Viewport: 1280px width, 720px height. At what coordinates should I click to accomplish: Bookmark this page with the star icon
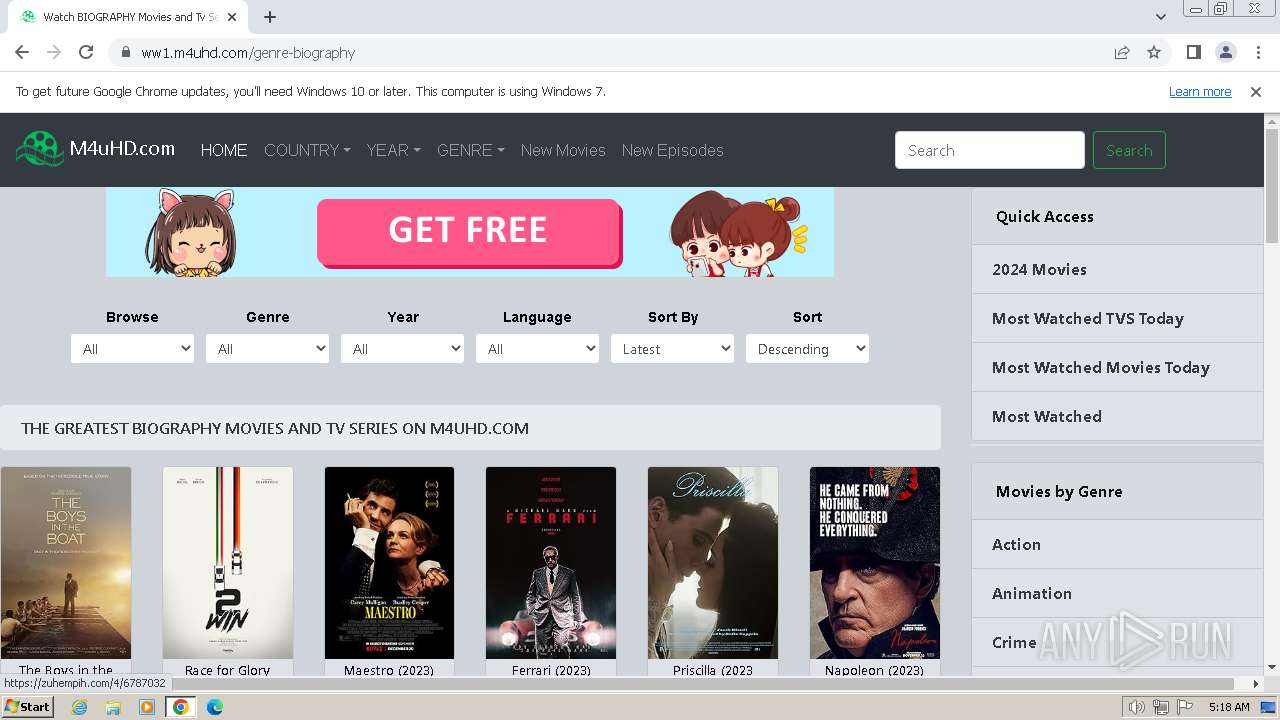click(x=1154, y=52)
